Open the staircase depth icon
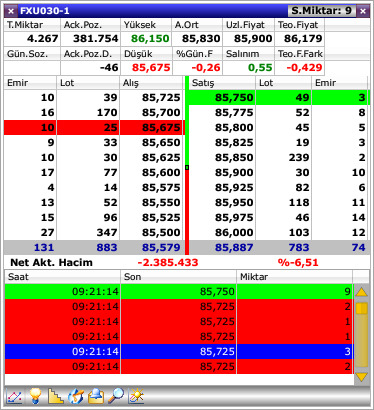Image resolution: width=374 pixels, height=410 pixels. pyautogui.click(x=55, y=396)
